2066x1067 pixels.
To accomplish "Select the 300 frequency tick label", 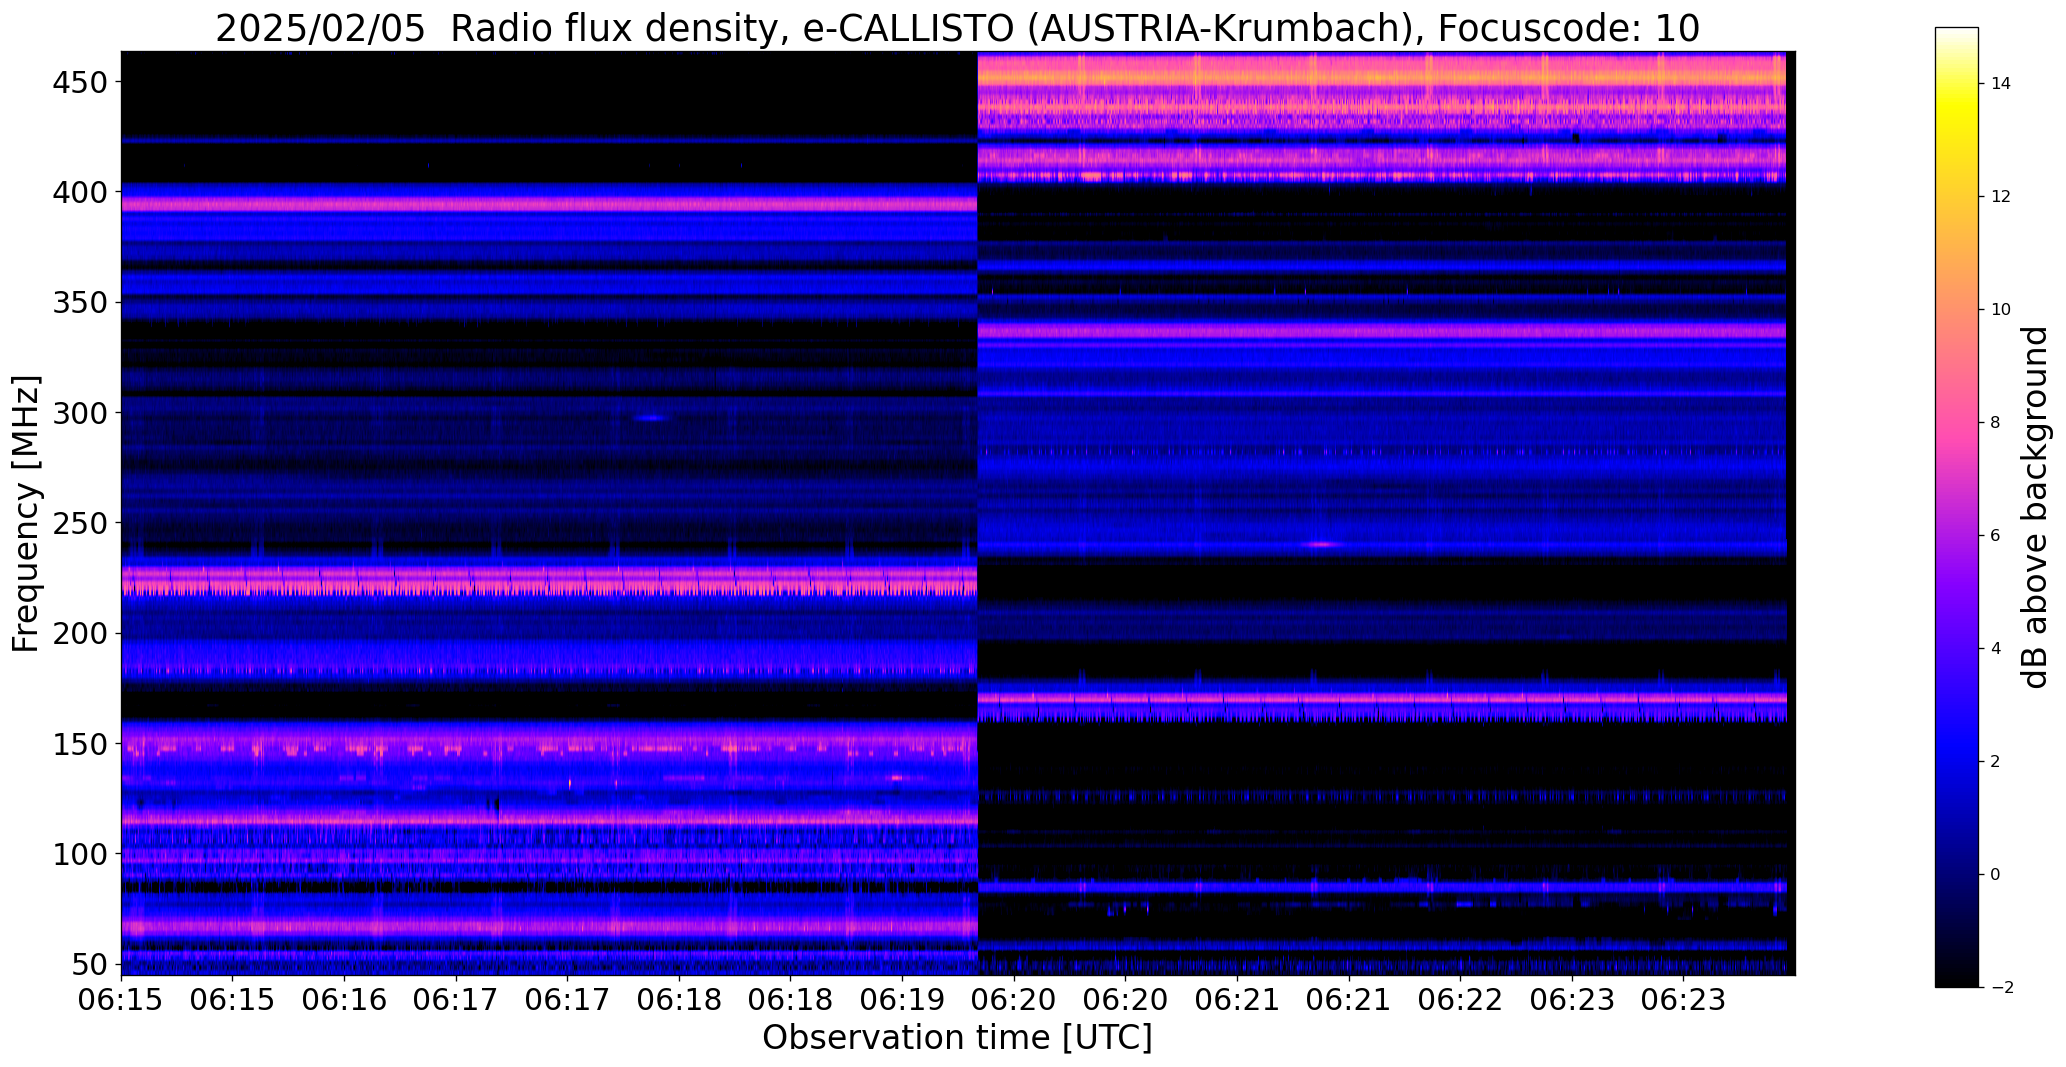I will tap(79, 412).
